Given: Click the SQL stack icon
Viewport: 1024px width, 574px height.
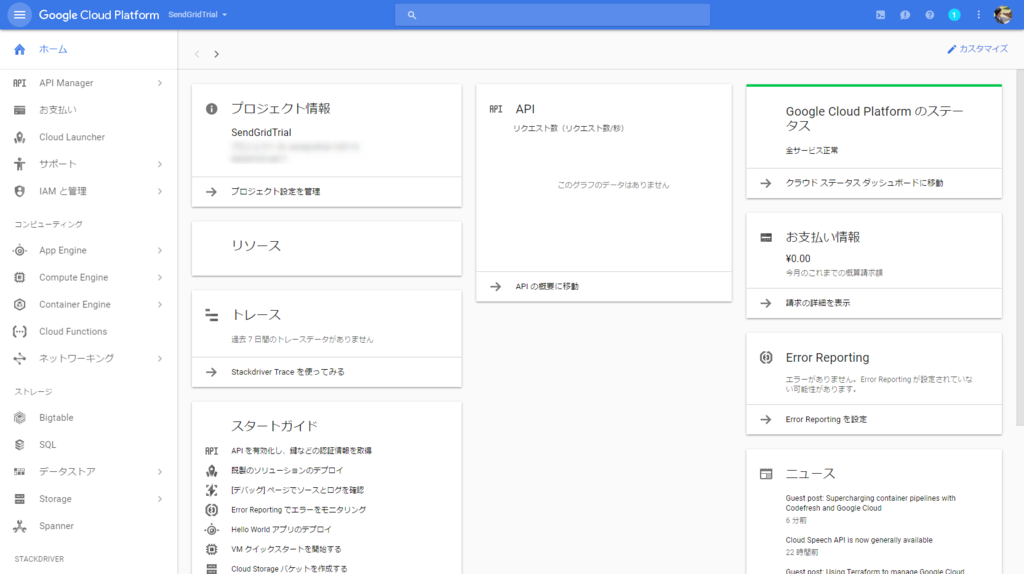Looking at the screenshot, I should [20, 445].
